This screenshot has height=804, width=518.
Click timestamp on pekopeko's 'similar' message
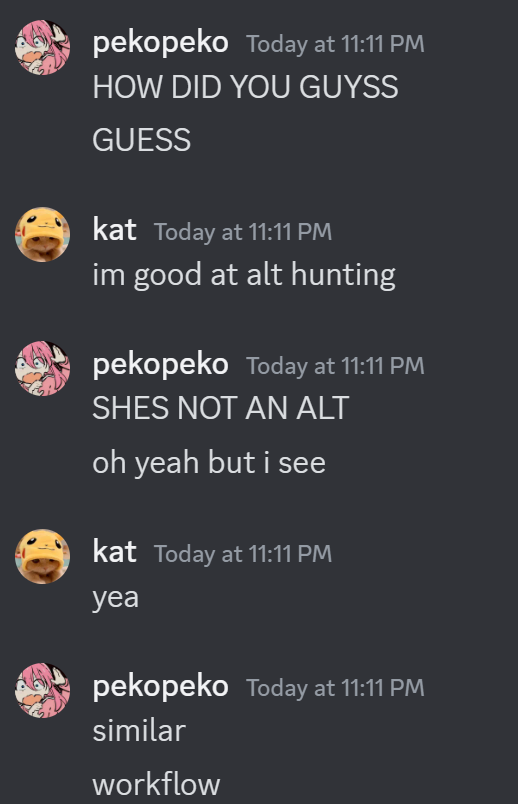pos(335,688)
